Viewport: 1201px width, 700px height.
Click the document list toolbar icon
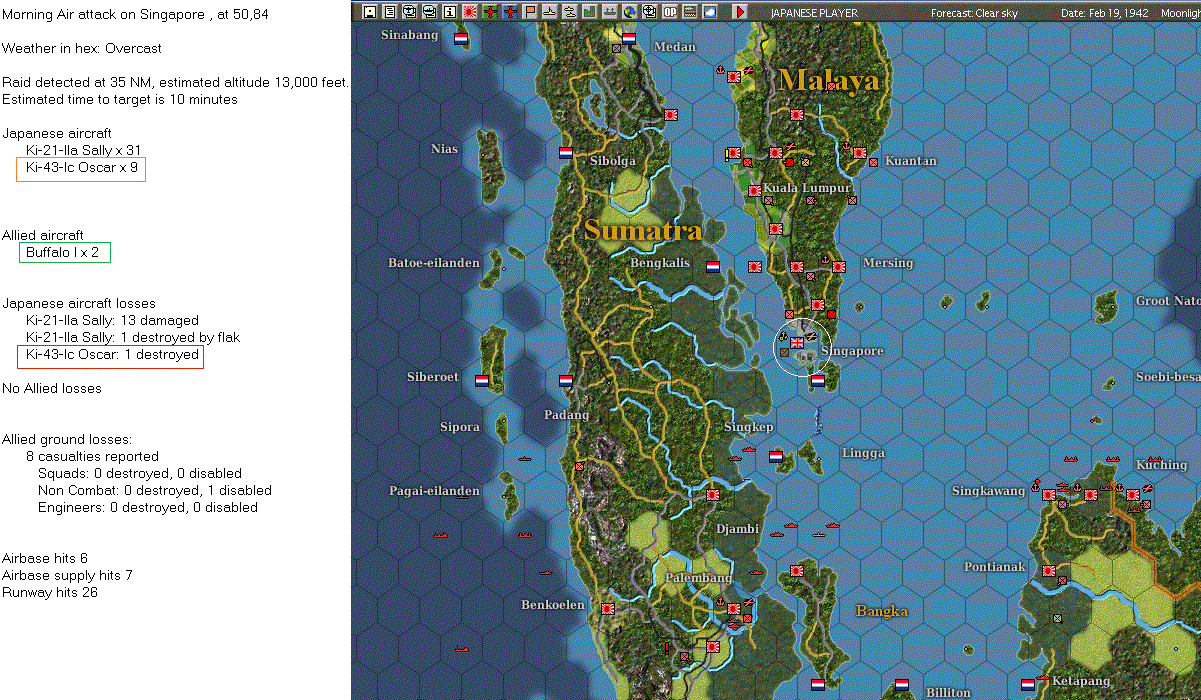pyautogui.click(x=389, y=12)
